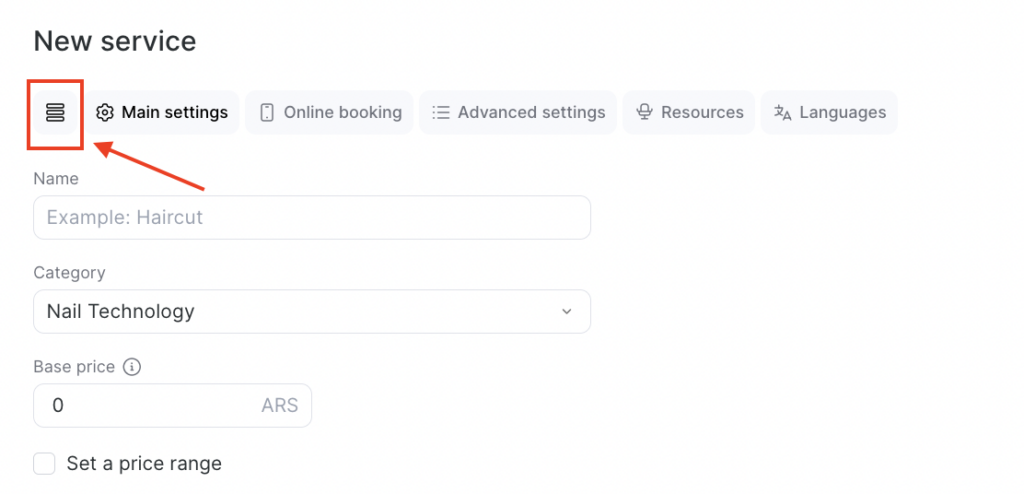Viewport: 1024px width, 494px height.
Task: Click the 'Set a price range' label text
Action: click(x=144, y=464)
